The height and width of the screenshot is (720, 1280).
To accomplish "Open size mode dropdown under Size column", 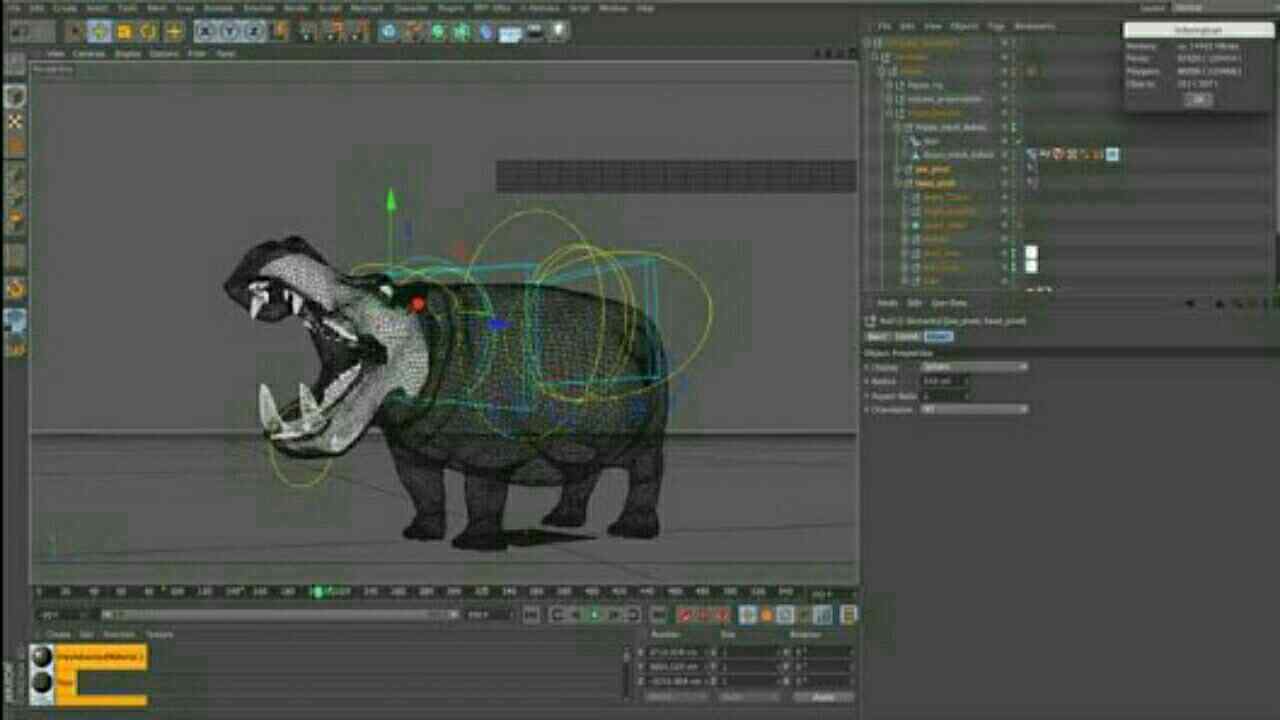I will point(750,697).
